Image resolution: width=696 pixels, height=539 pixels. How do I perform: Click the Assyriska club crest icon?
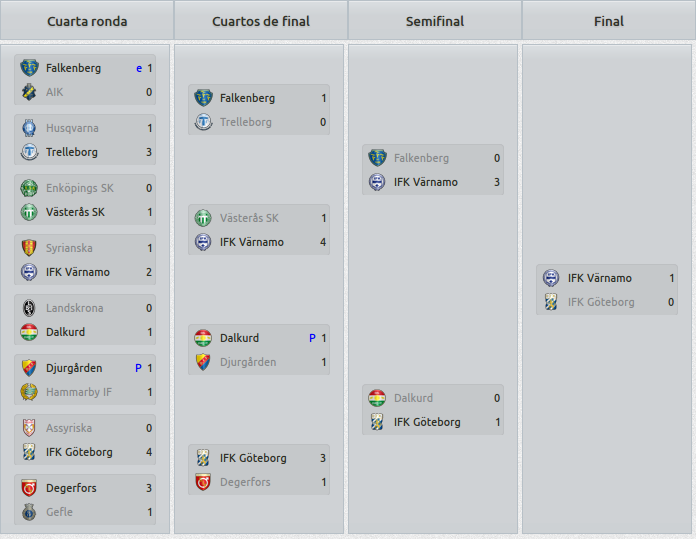pos(29,428)
